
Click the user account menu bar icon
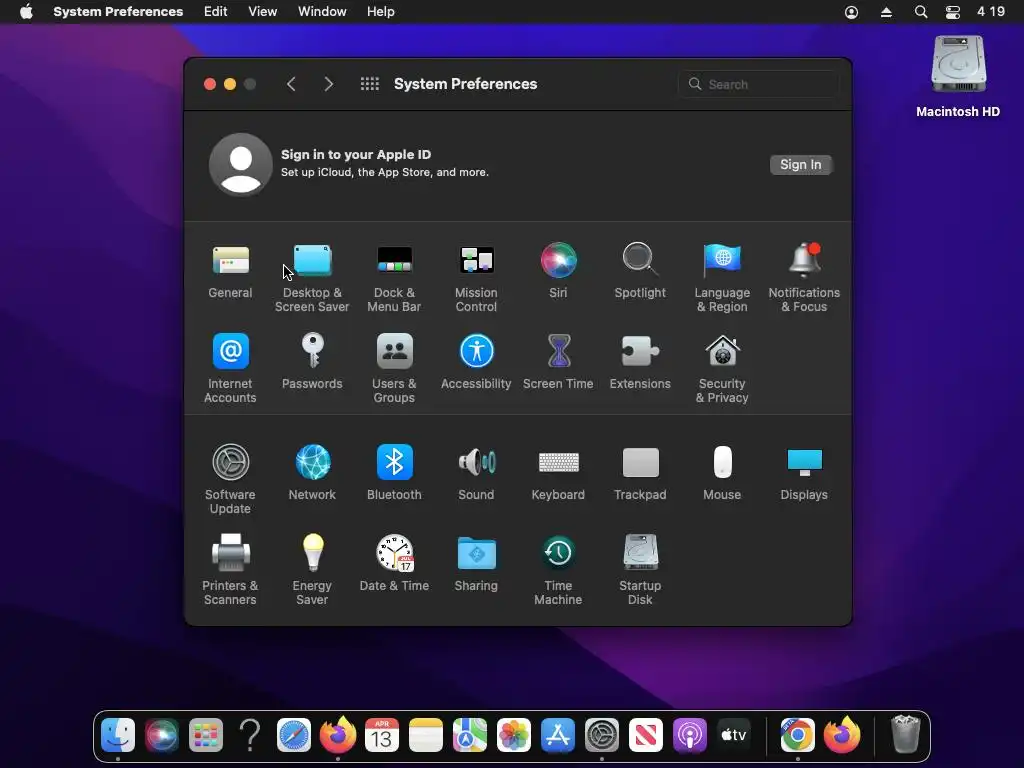852,12
